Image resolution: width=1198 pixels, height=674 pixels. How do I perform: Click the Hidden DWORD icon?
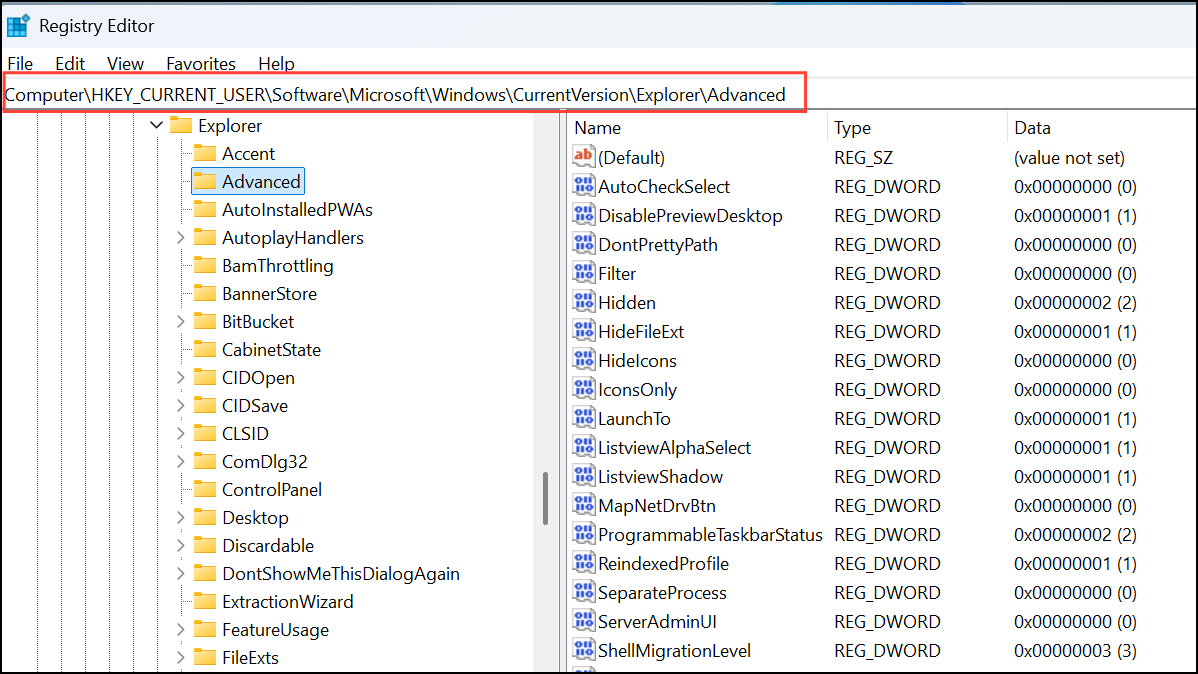584,302
